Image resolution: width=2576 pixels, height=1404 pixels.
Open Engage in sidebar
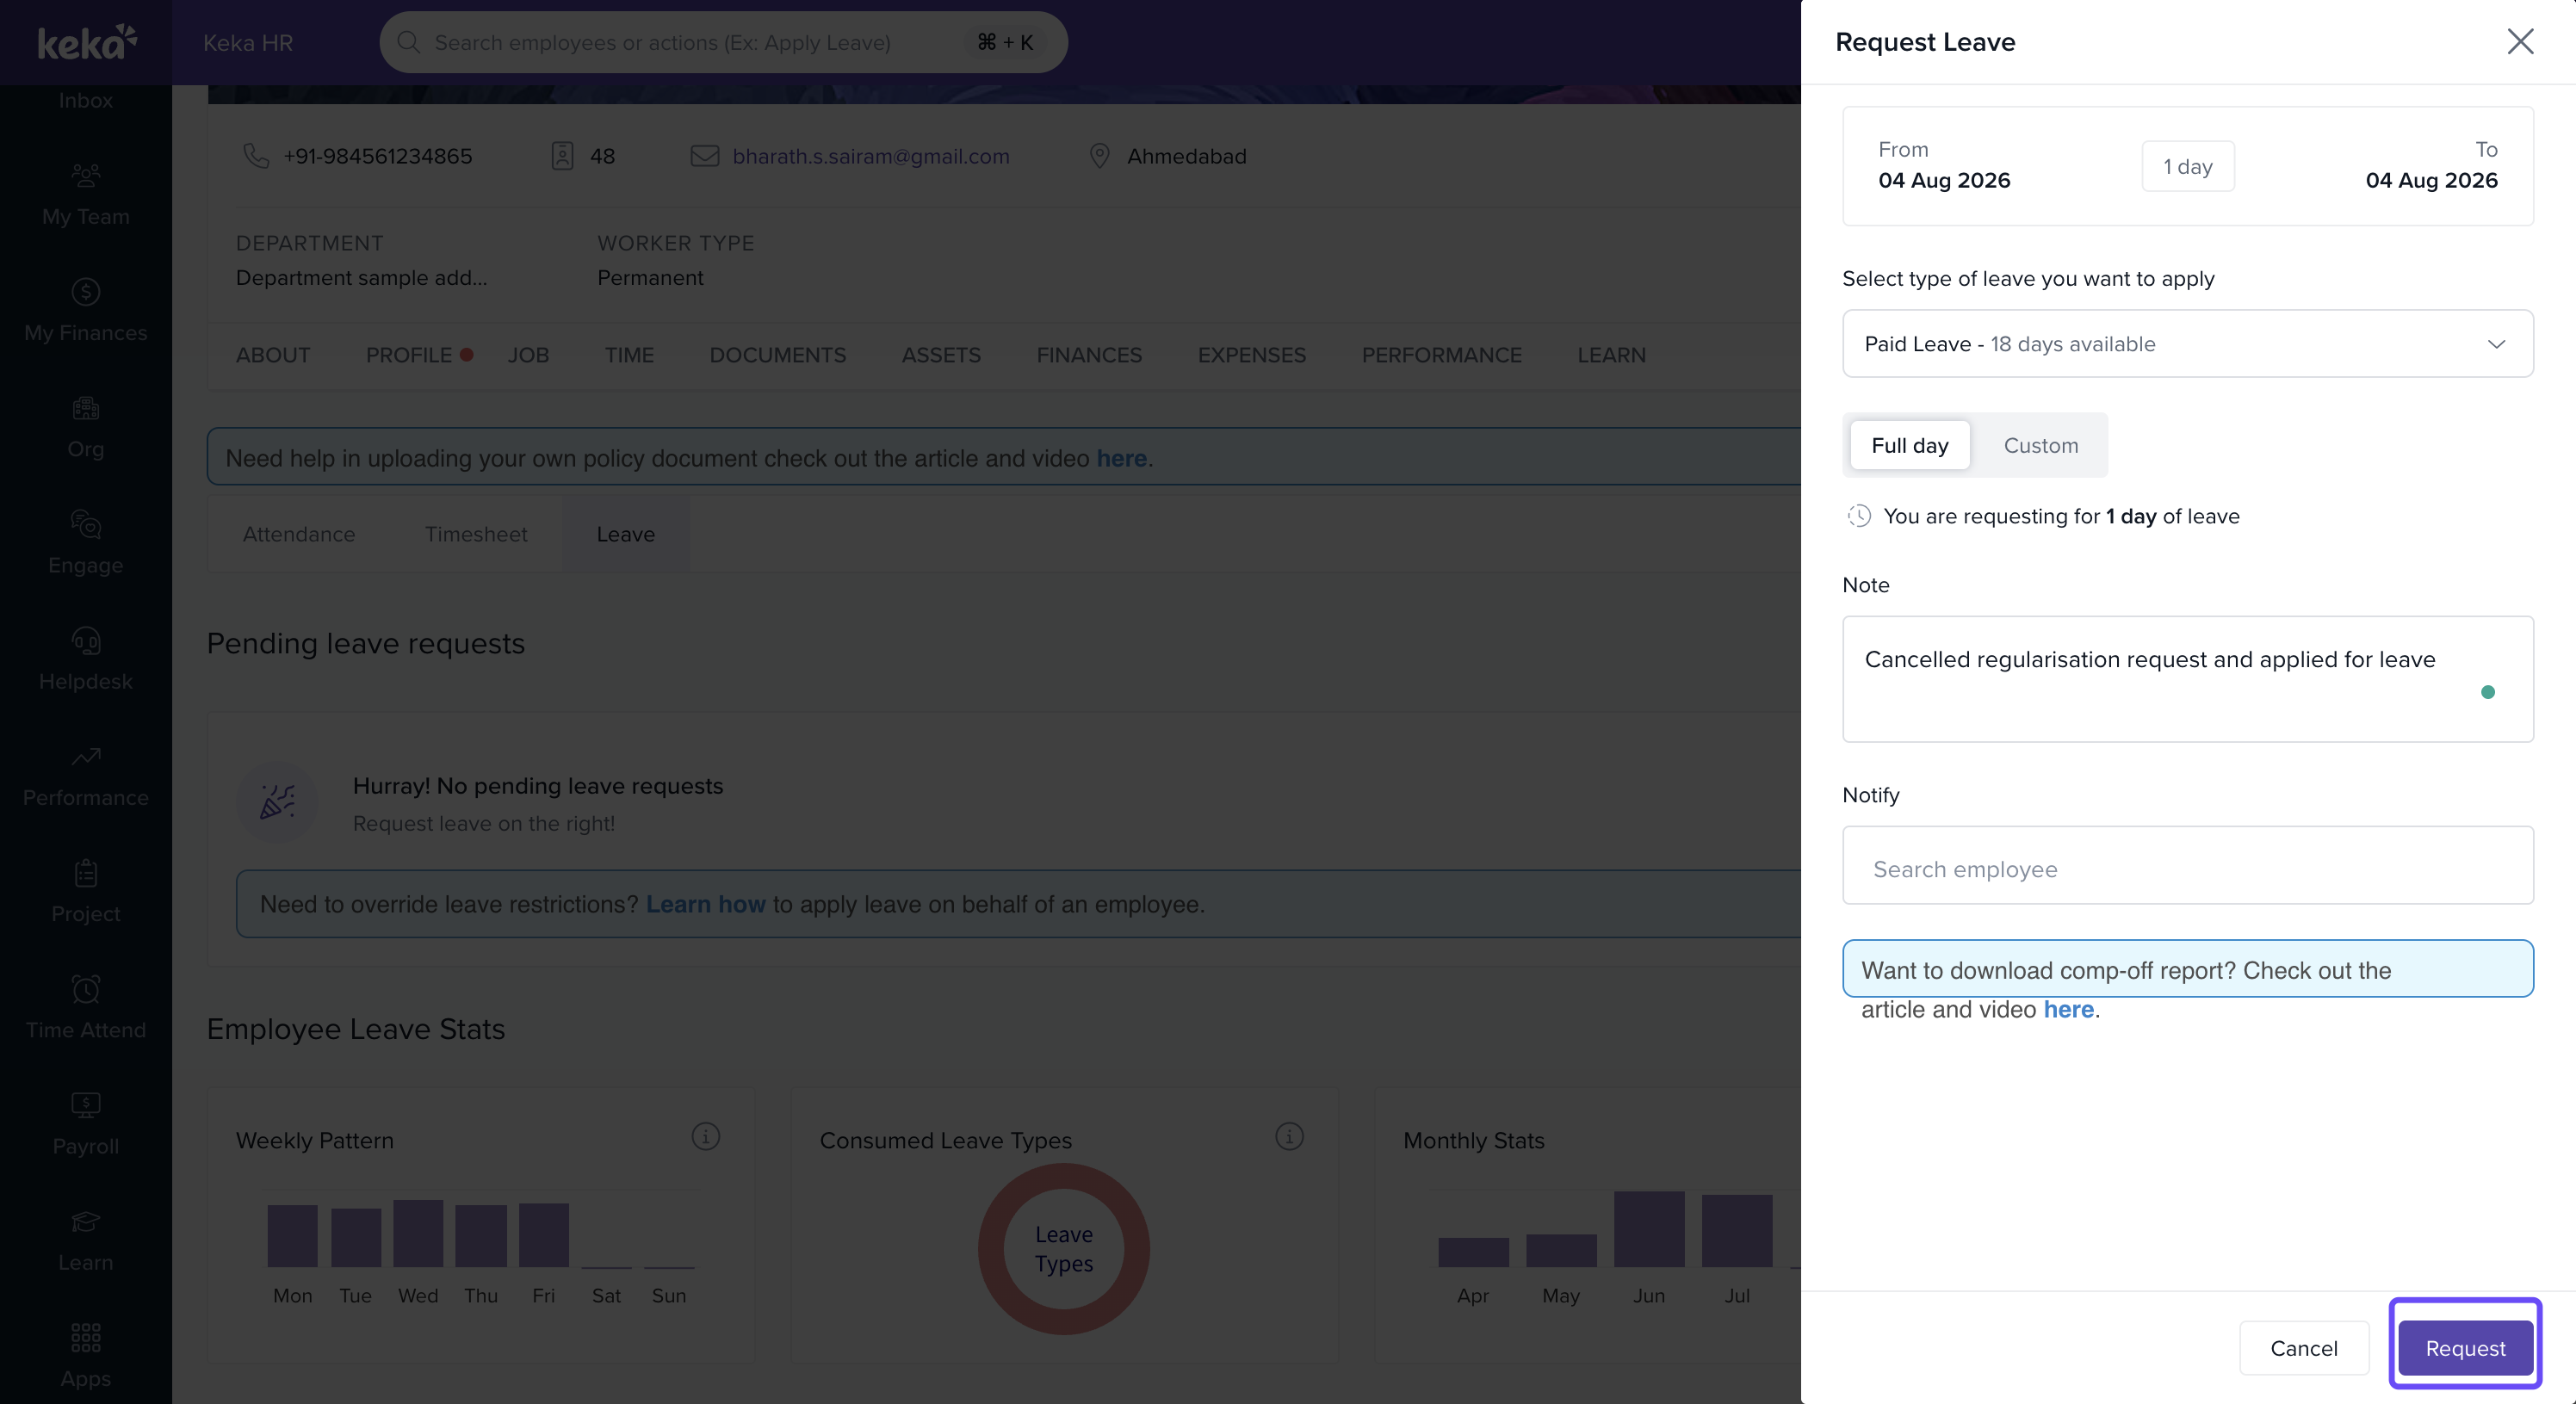tap(86, 543)
